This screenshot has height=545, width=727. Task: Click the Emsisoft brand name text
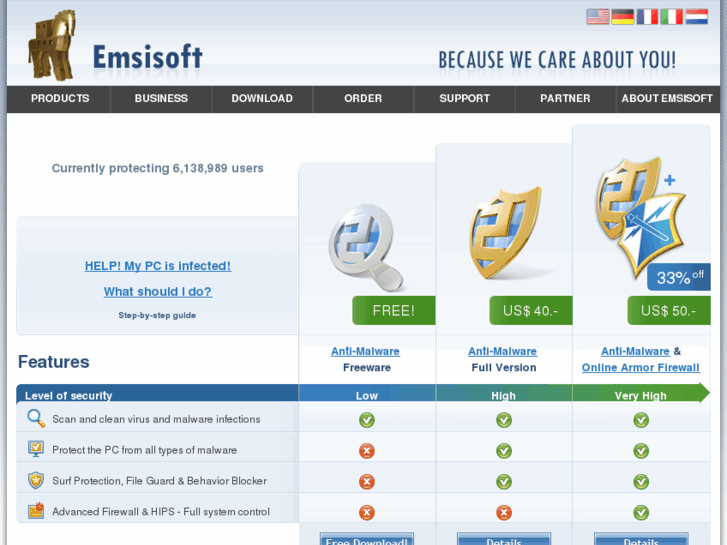click(x=147, y=57)
